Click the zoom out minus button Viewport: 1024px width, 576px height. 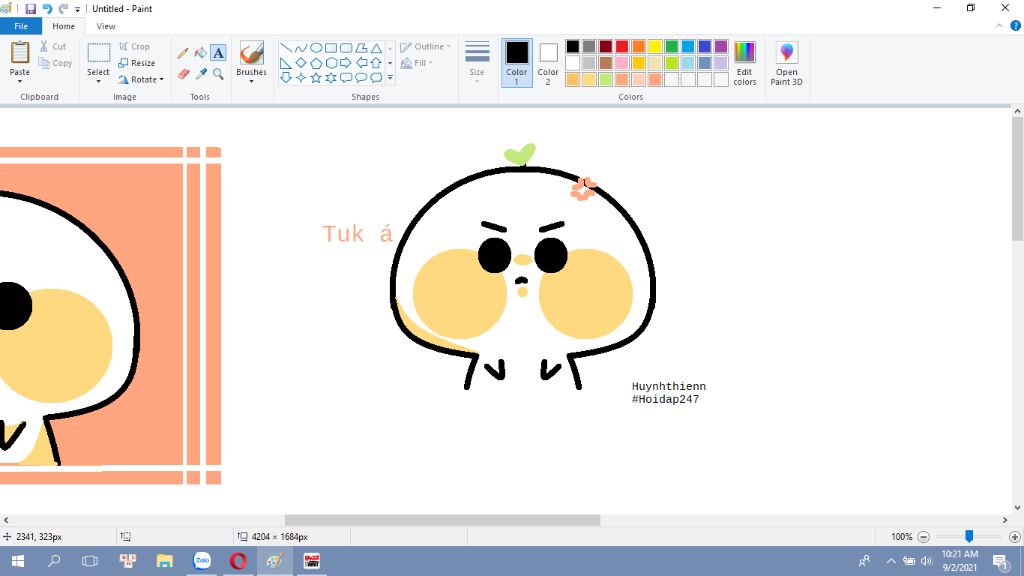(x=923, y=537)
